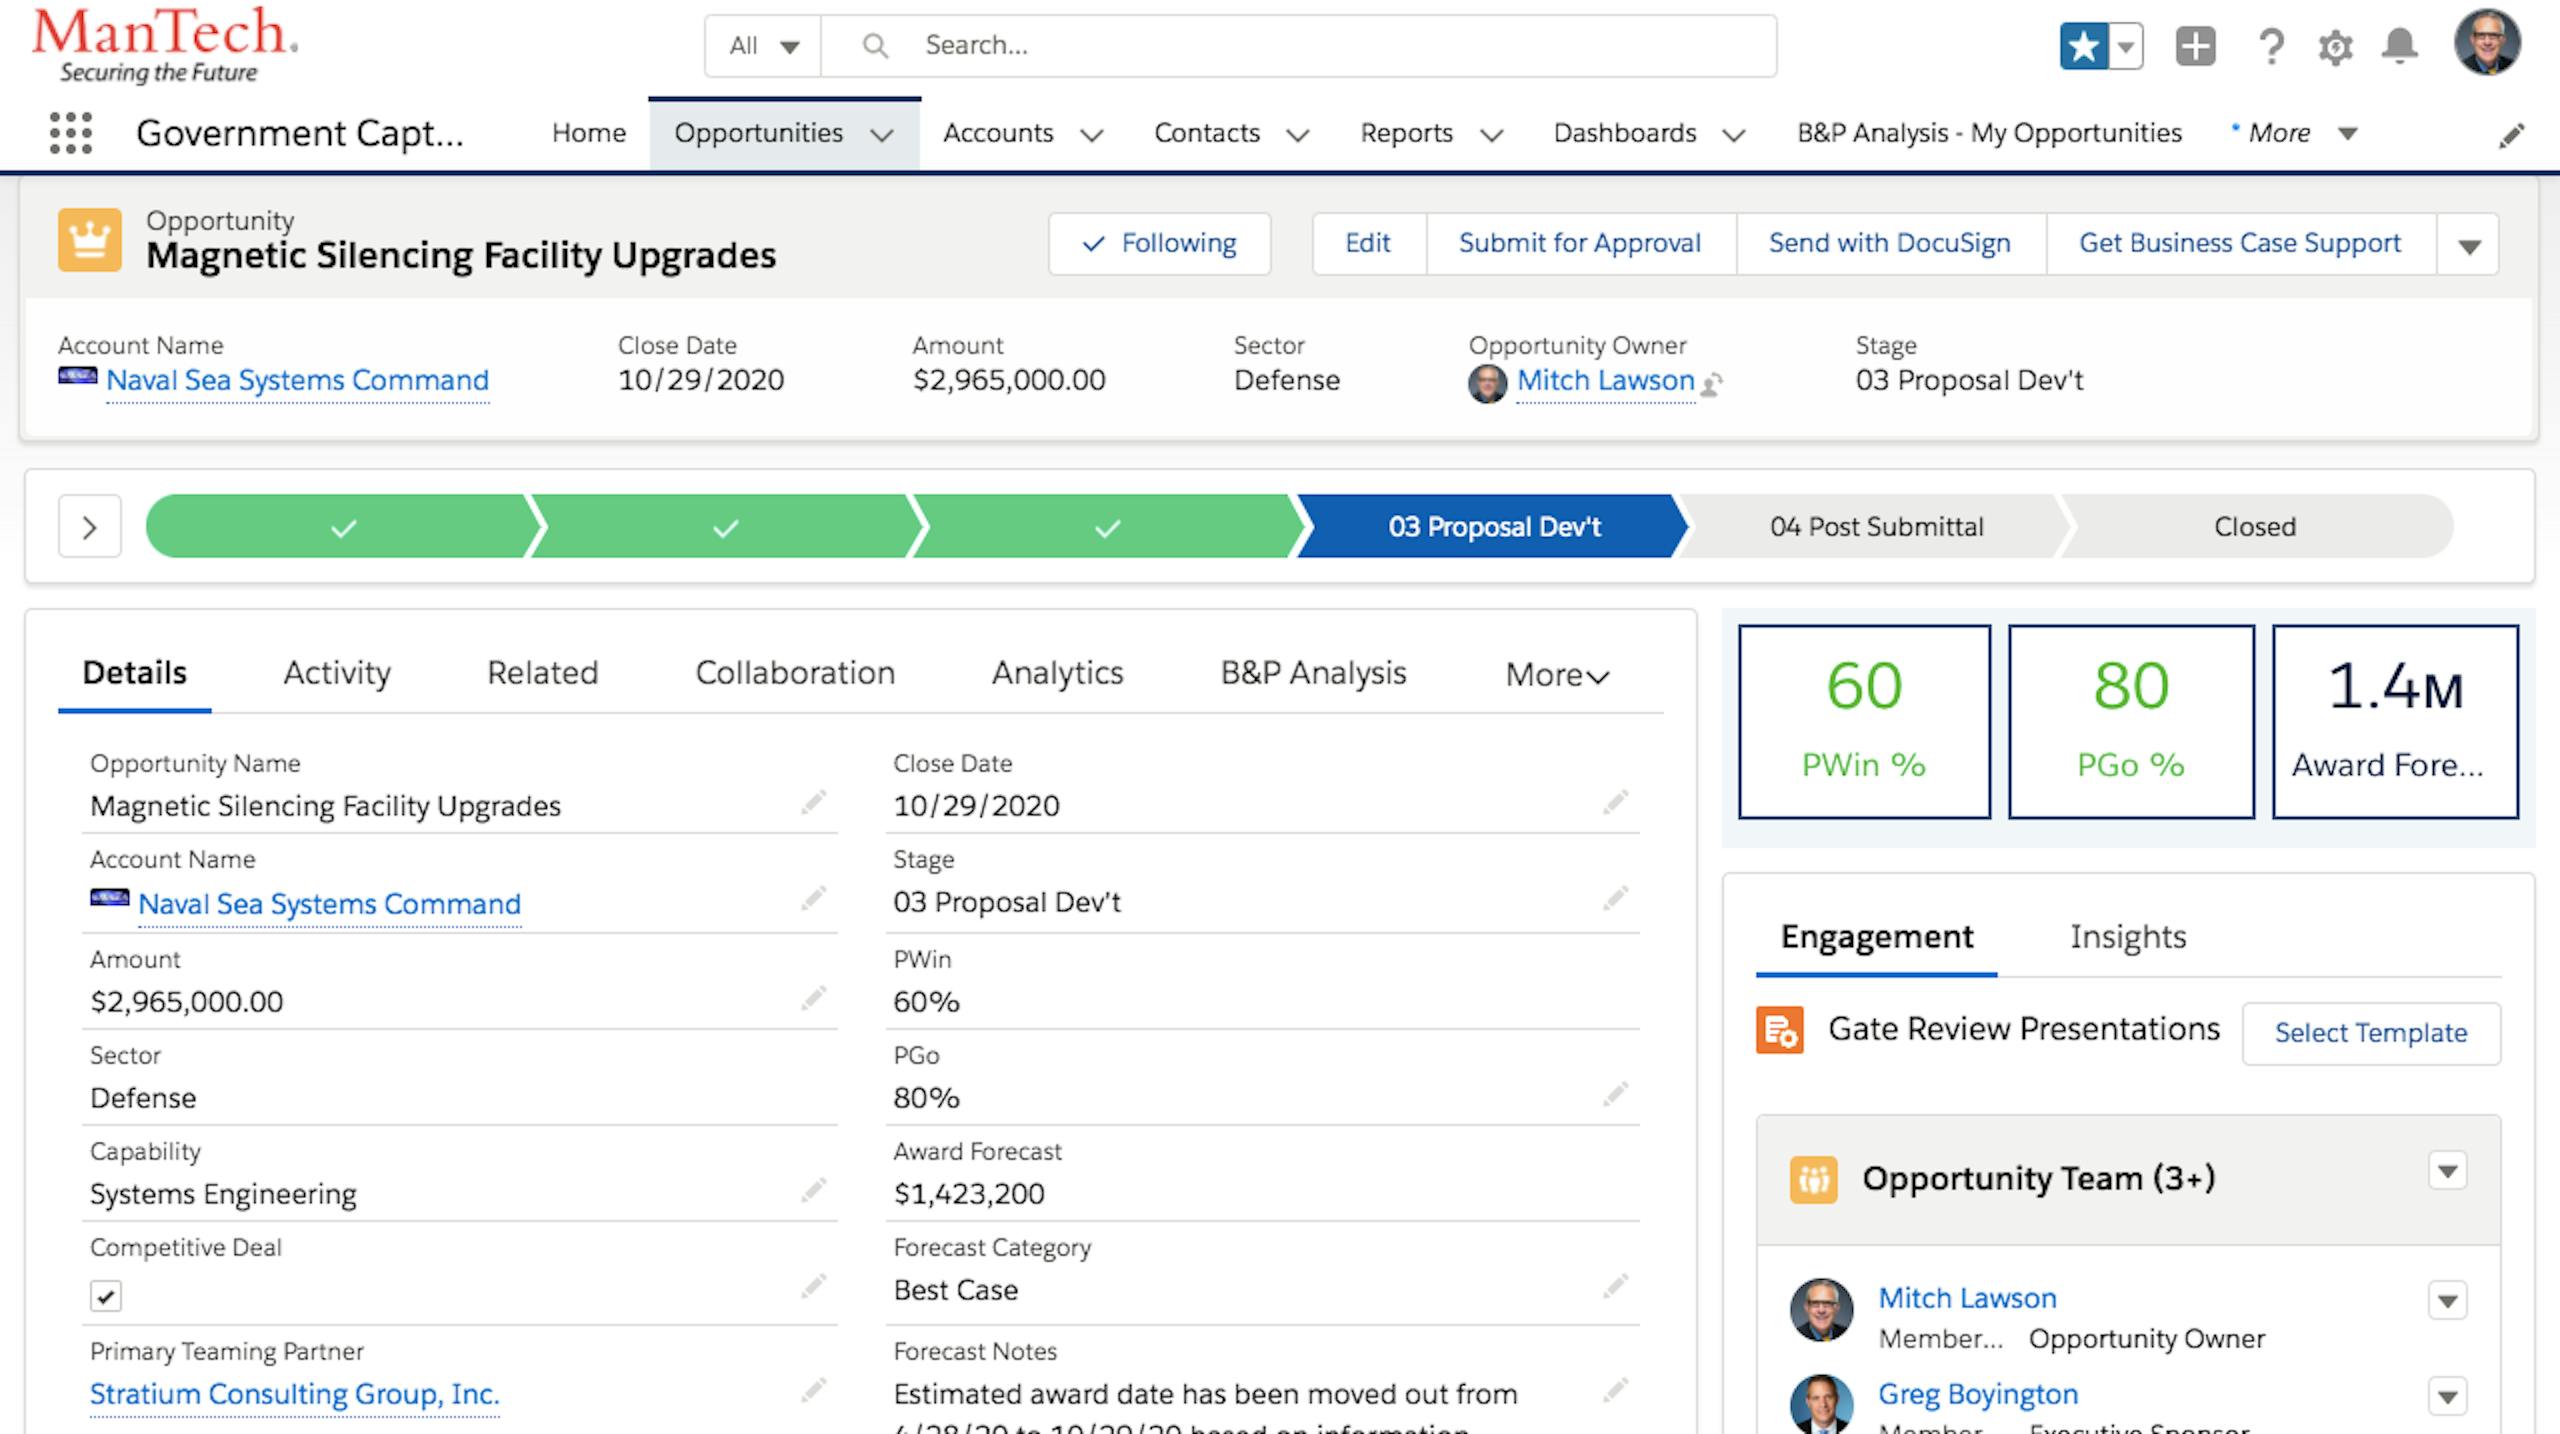Open the App Launcher grid icon
The width and height of the screenshot is (2560, 1434).
[x=71, y=133]
